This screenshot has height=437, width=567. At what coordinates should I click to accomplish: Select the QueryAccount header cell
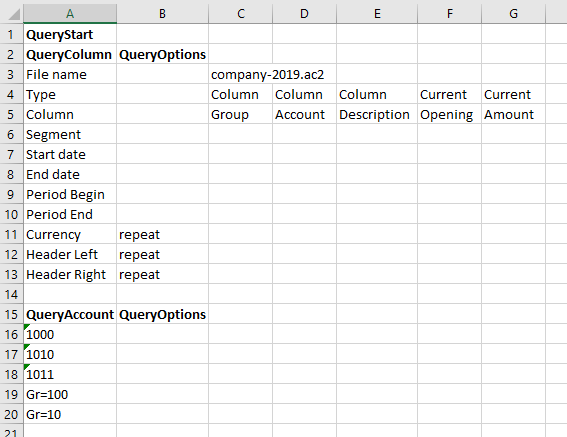point(70,315)
